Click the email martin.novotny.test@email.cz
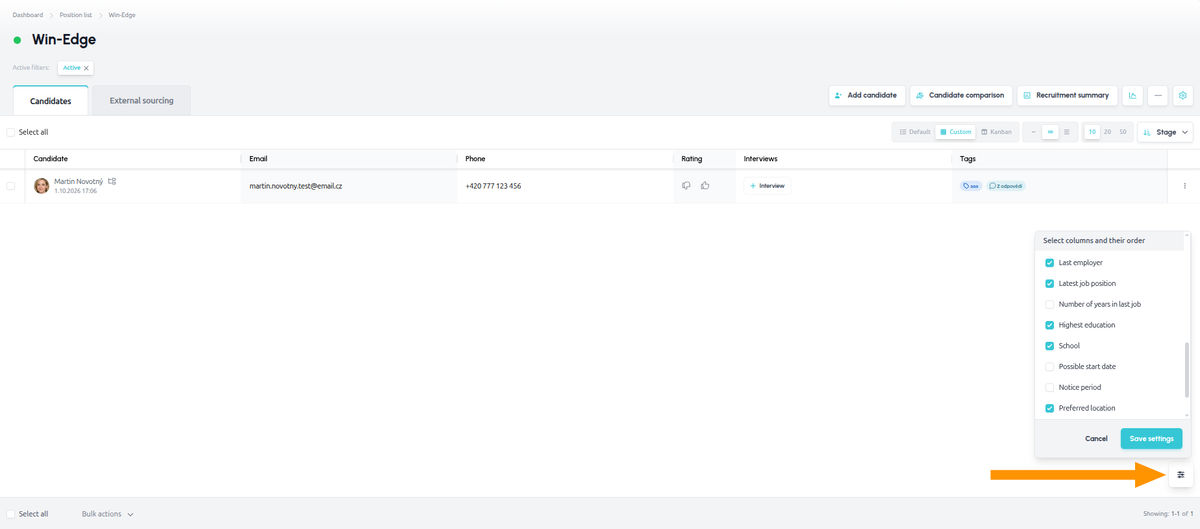 pos(296,186)
